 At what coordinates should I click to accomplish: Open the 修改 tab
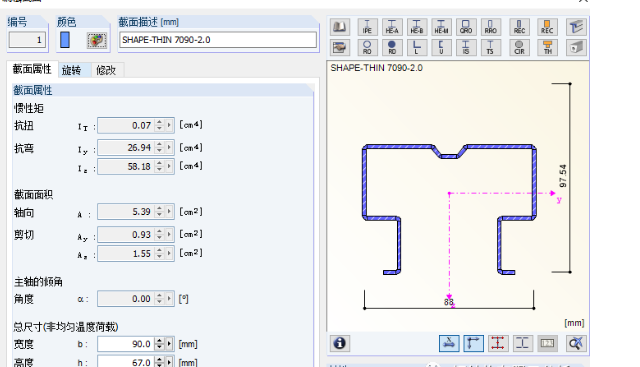click(x=106, y=70)
